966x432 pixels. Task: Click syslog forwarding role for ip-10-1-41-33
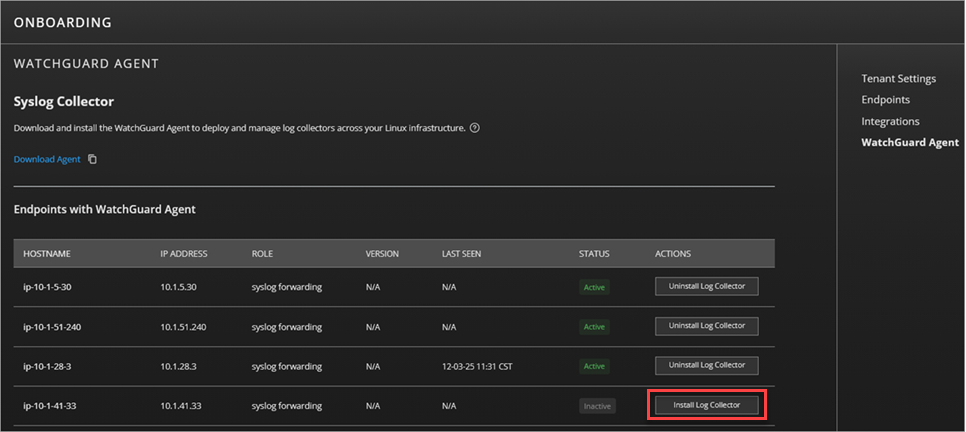(x=286, y=406)
